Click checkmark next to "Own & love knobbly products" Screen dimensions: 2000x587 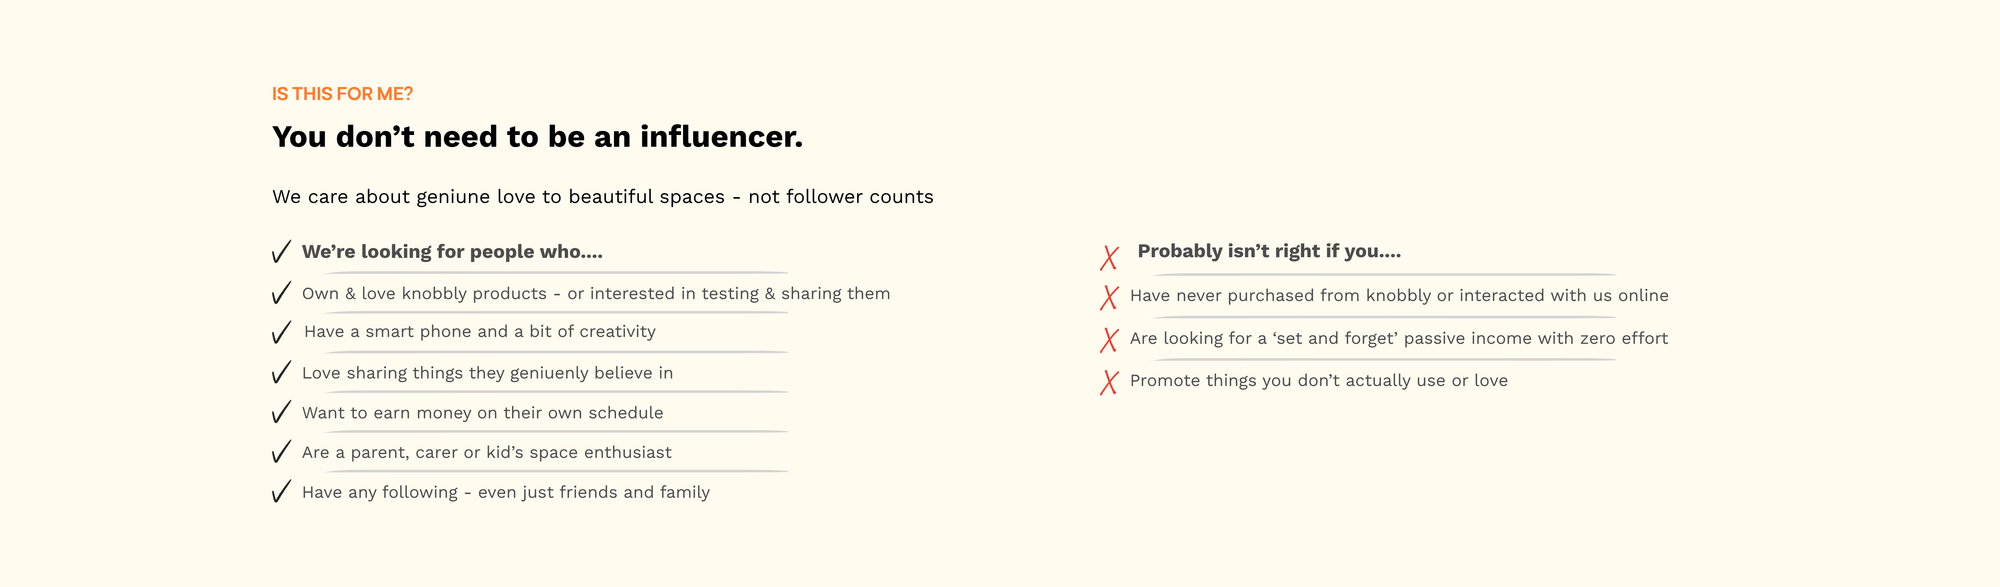coord(281,294)
